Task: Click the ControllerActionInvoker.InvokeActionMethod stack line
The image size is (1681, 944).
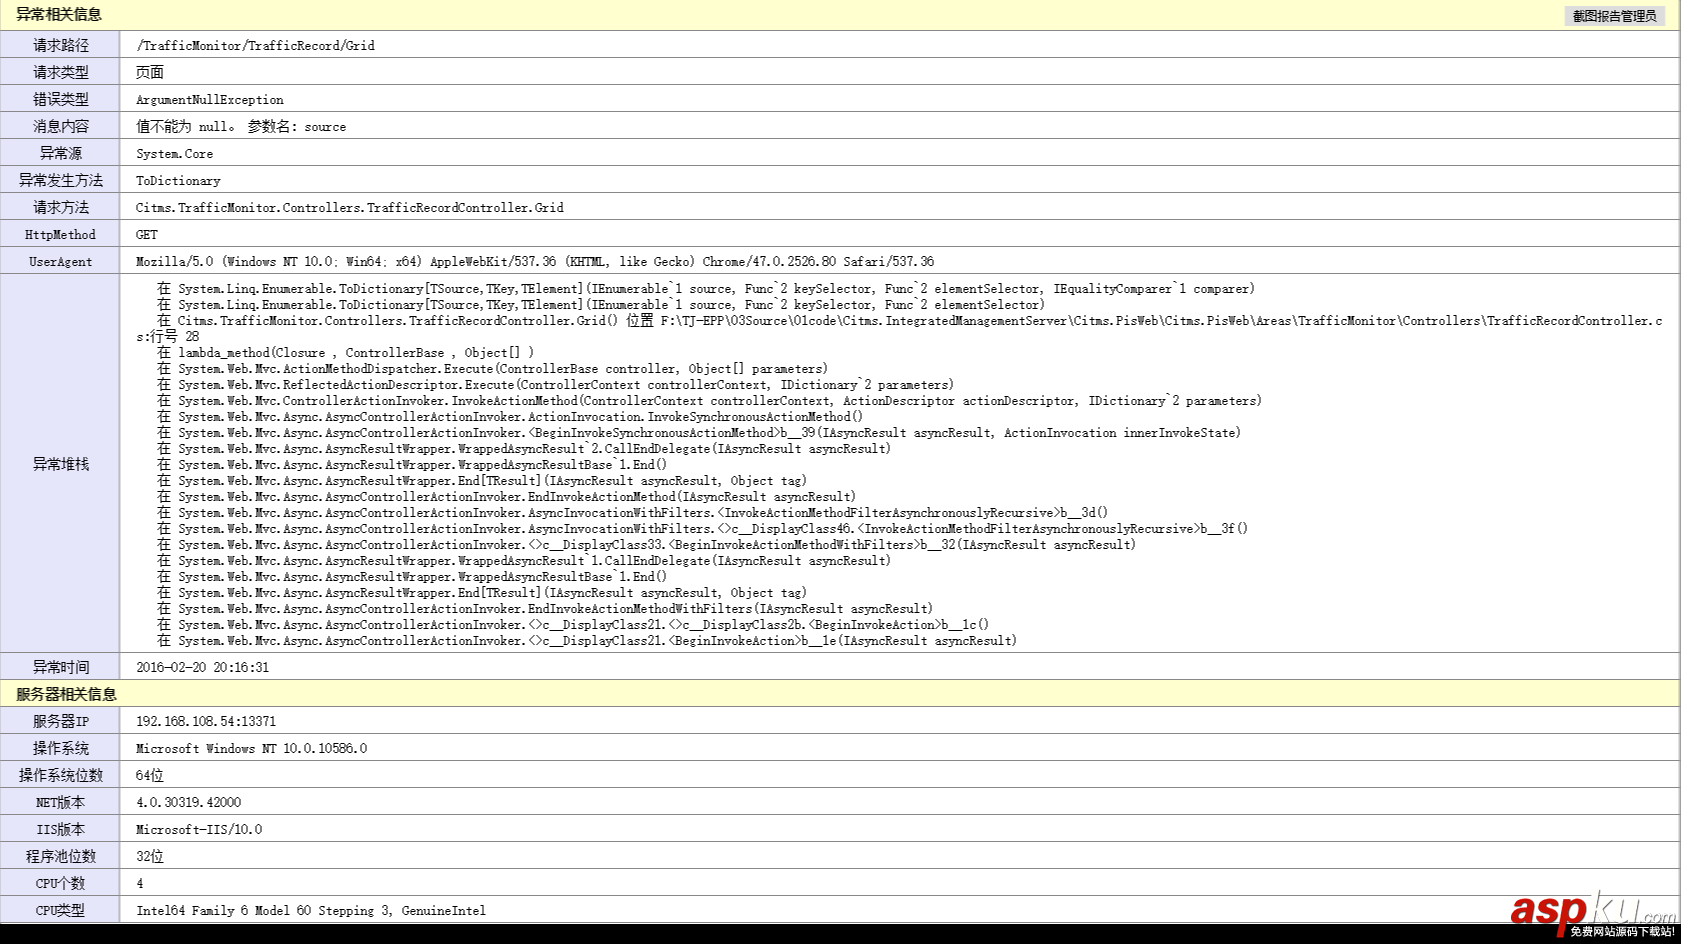Action: point(709,400)
